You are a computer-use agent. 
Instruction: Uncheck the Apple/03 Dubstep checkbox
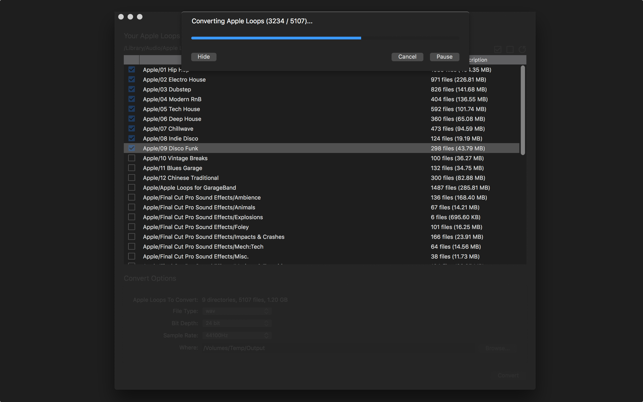click(x=132, y=89)
